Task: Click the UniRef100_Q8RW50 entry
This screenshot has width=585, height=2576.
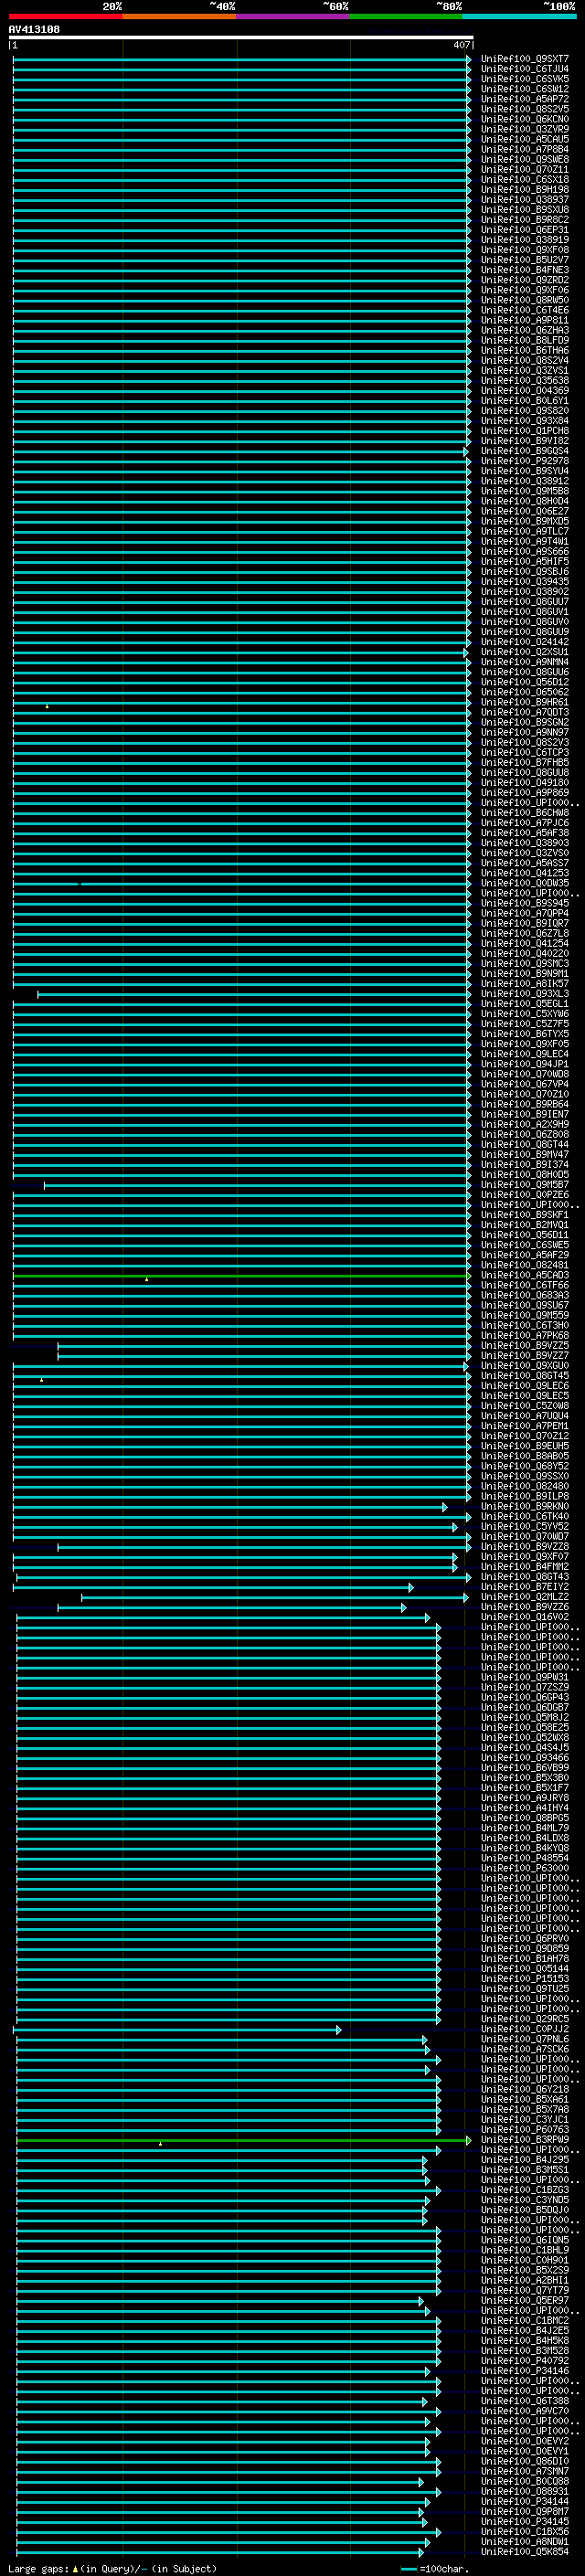Action: pos(525,300)
